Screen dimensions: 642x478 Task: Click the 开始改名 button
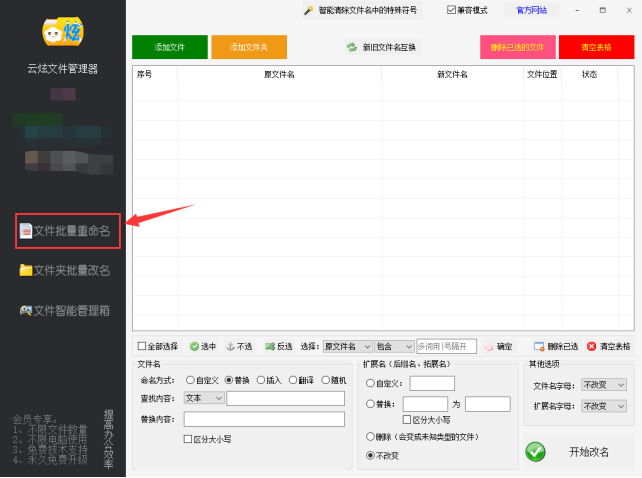579,452
